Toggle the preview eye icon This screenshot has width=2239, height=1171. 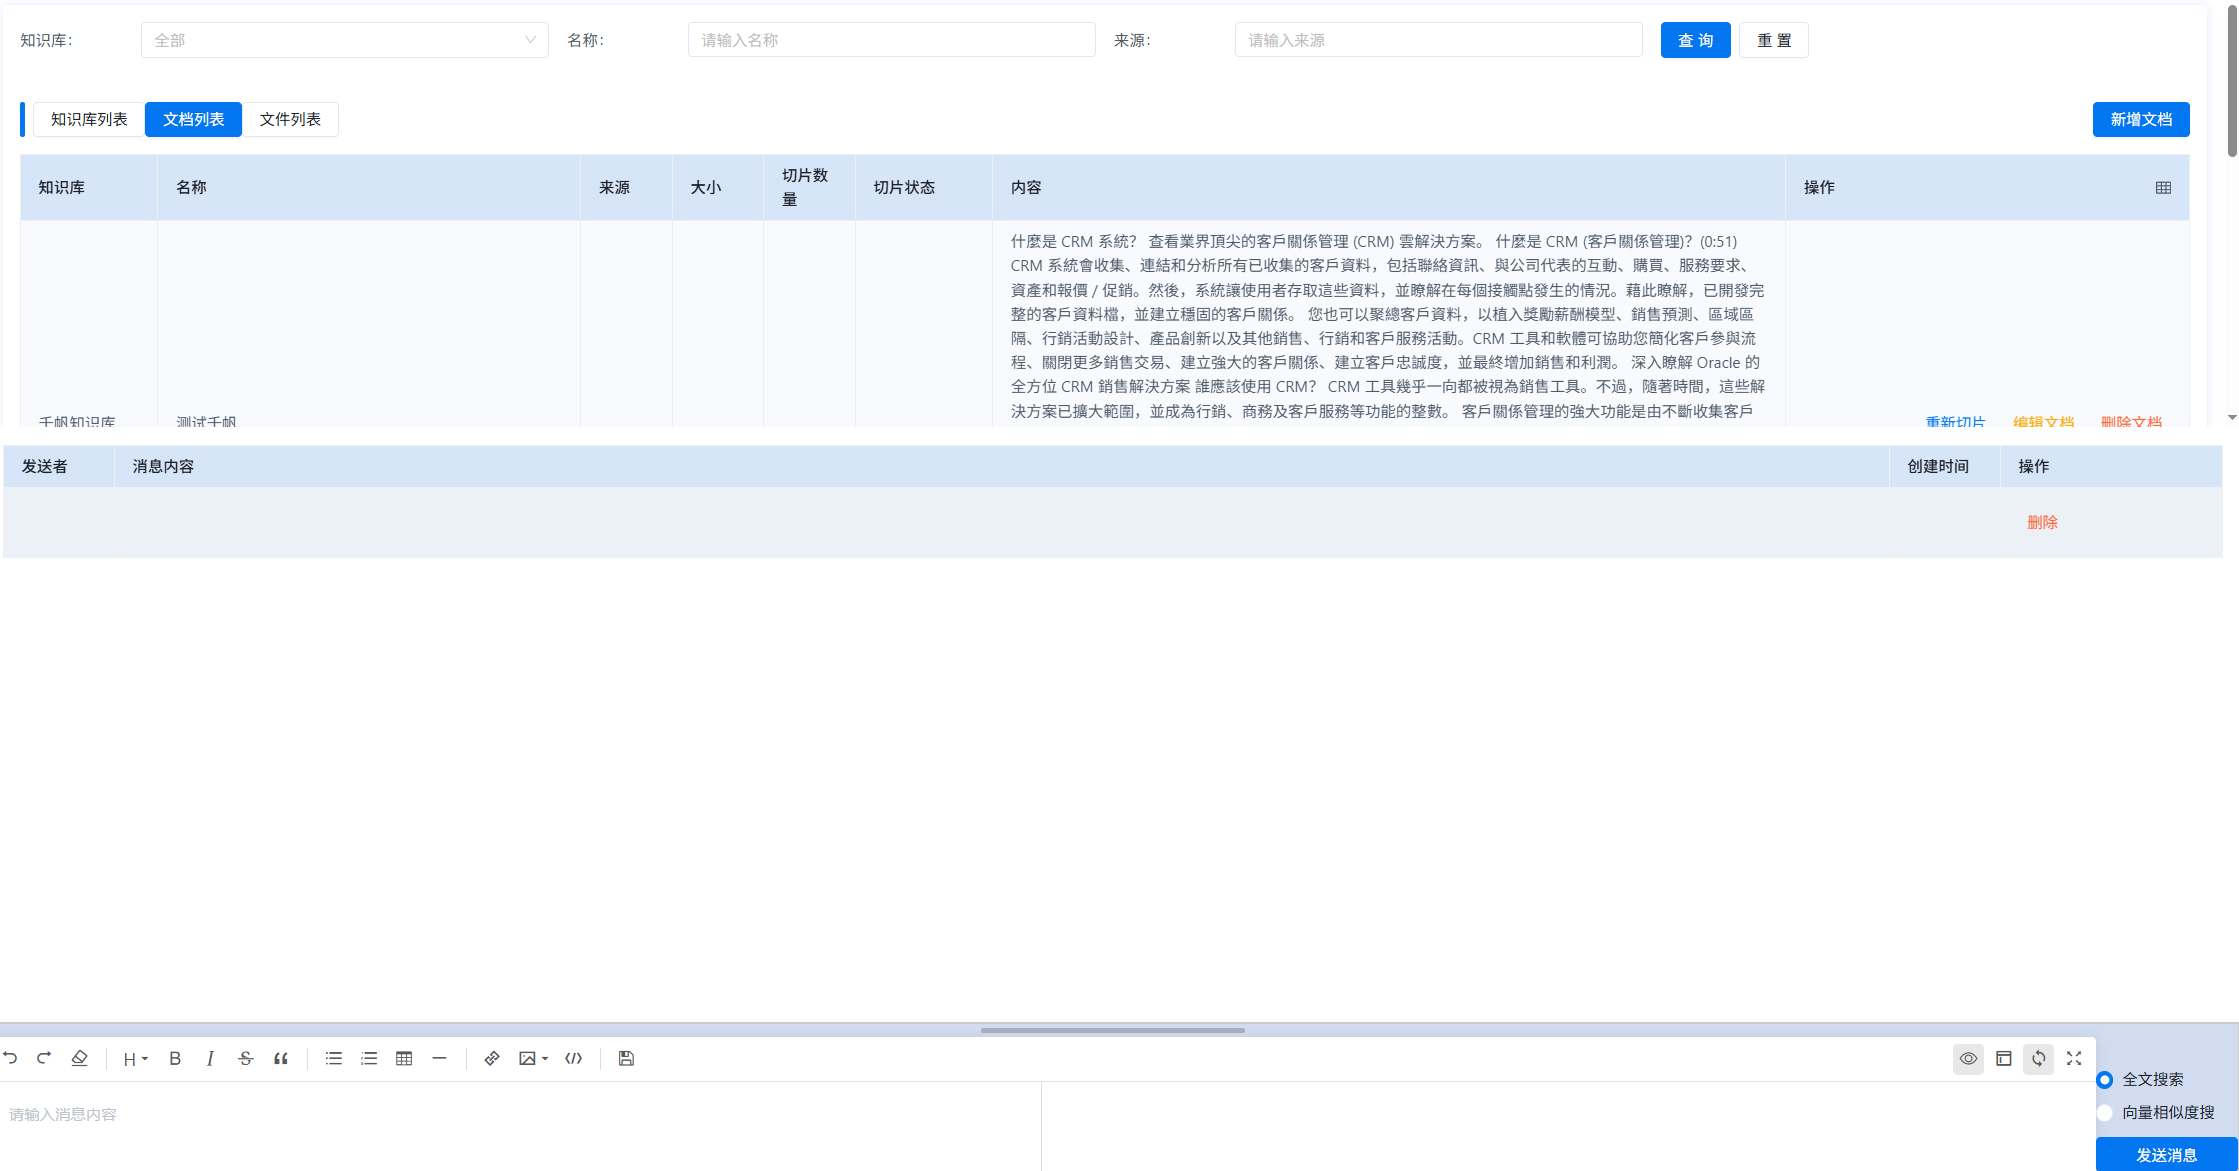pyautogui.click(x=1968, y=1058)
